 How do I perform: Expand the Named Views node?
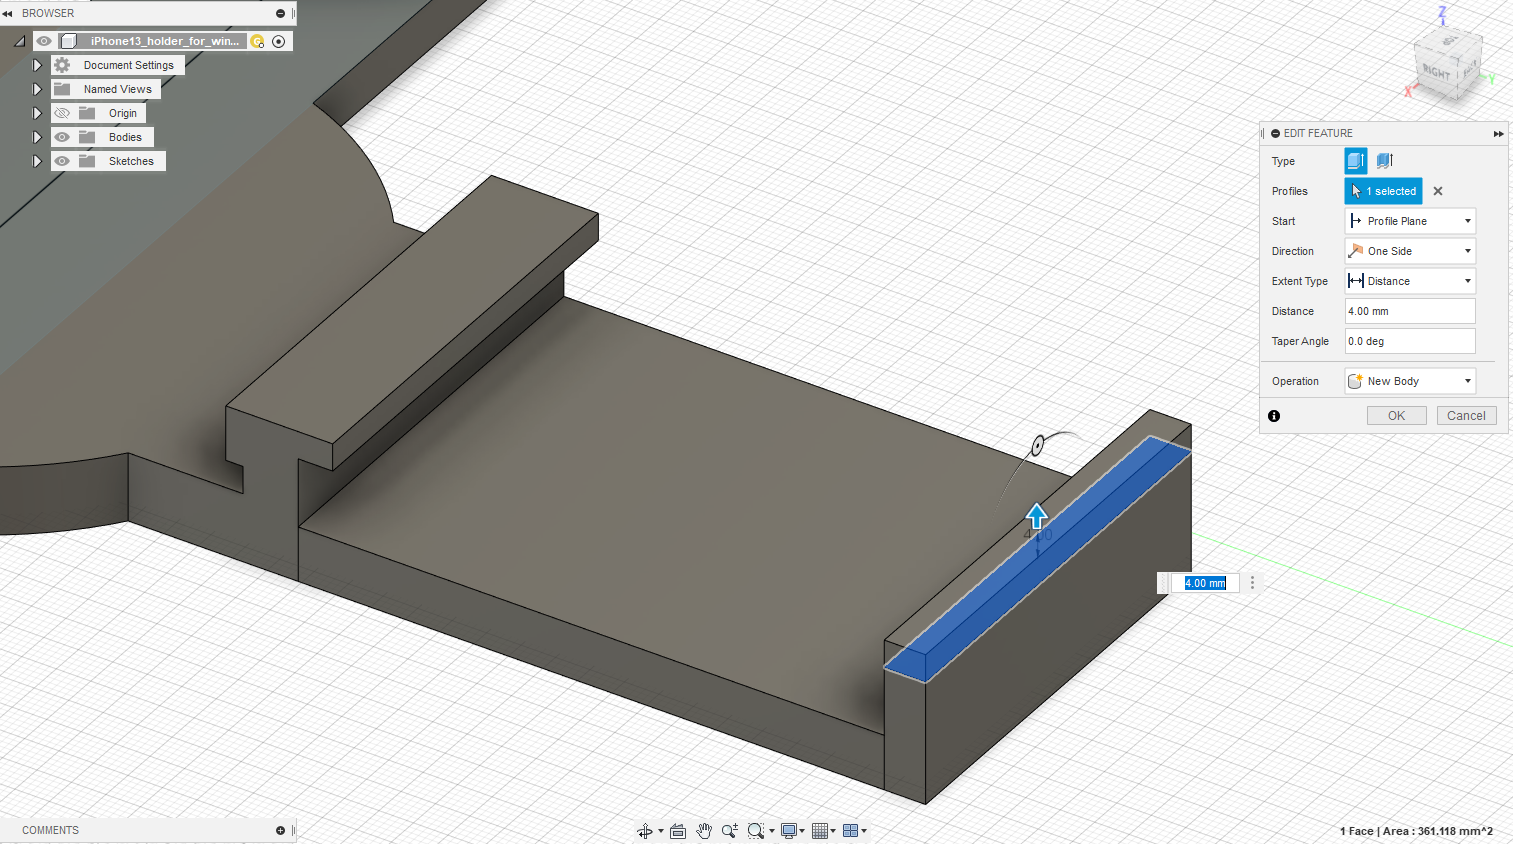point(37,89)
